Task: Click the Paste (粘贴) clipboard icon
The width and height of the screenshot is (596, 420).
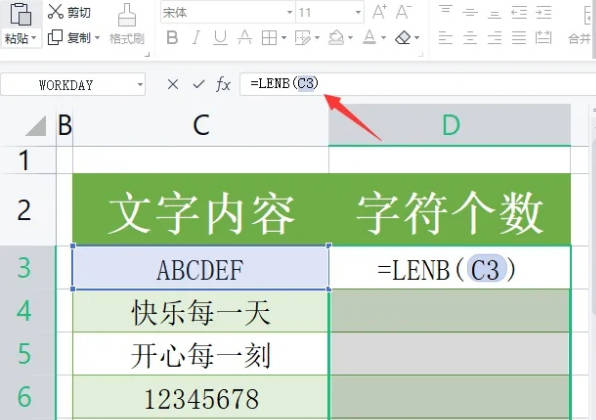Action: tap(21, 14)
